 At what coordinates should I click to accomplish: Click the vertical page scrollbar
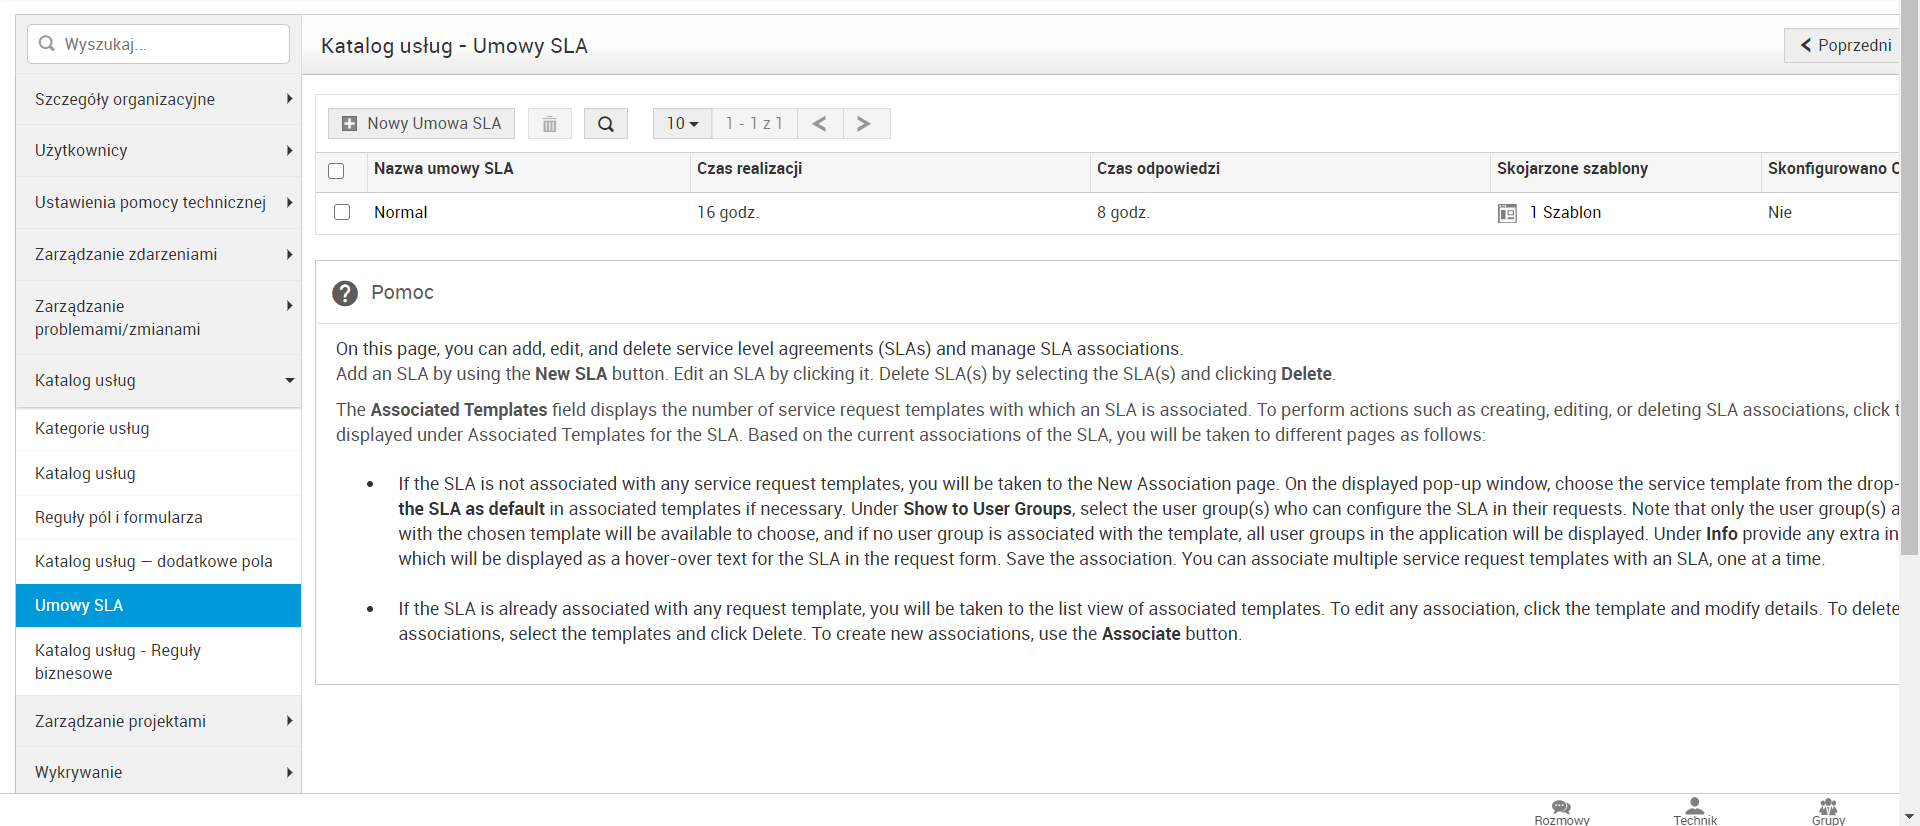tap(1909, 300)
